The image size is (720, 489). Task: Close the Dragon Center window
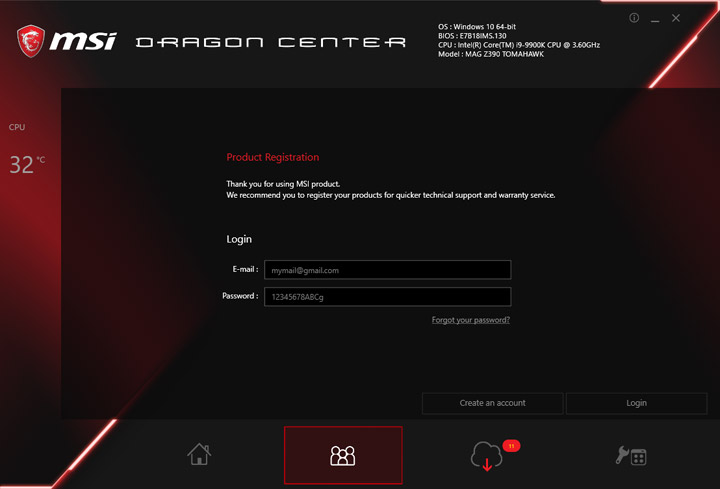click(x=676, y=18)
